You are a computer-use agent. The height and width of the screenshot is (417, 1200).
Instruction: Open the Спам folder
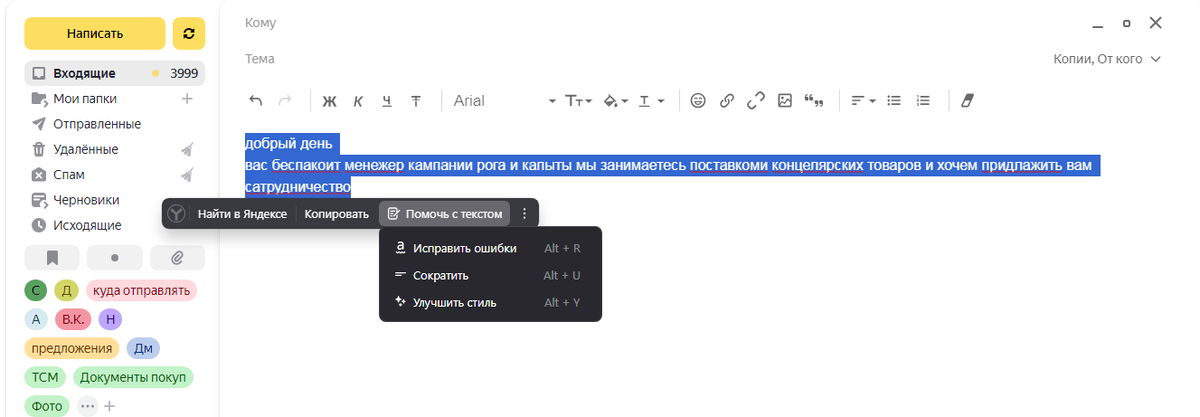[69, 175]
